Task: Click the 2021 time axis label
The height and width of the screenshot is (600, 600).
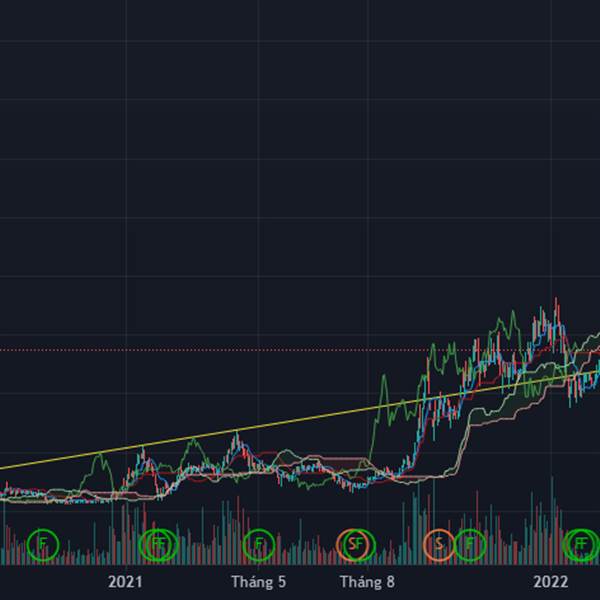Action: [125, 582]
